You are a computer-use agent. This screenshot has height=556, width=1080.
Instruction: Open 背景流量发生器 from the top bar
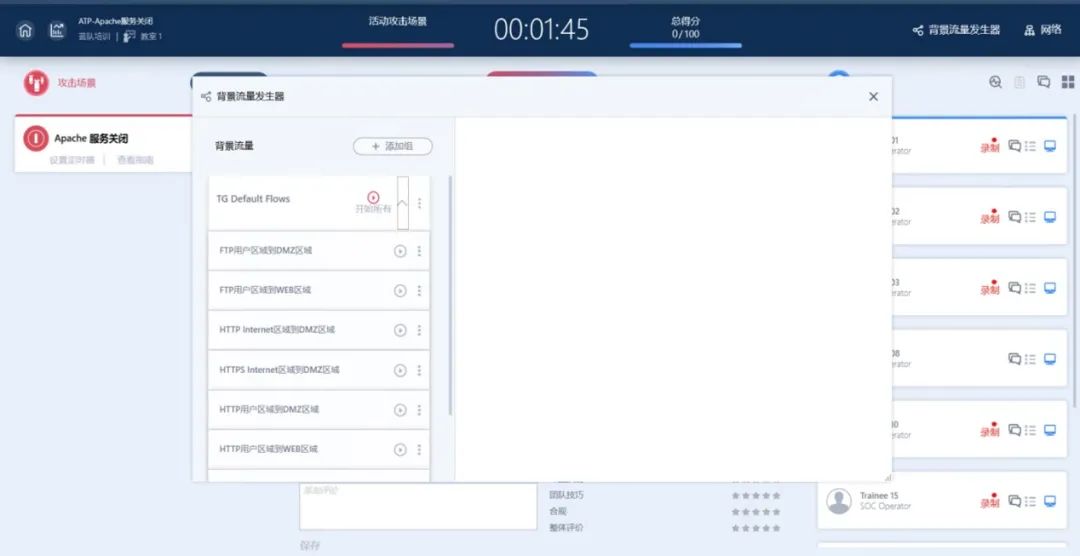pyautogui.click(x=956, y=30)
